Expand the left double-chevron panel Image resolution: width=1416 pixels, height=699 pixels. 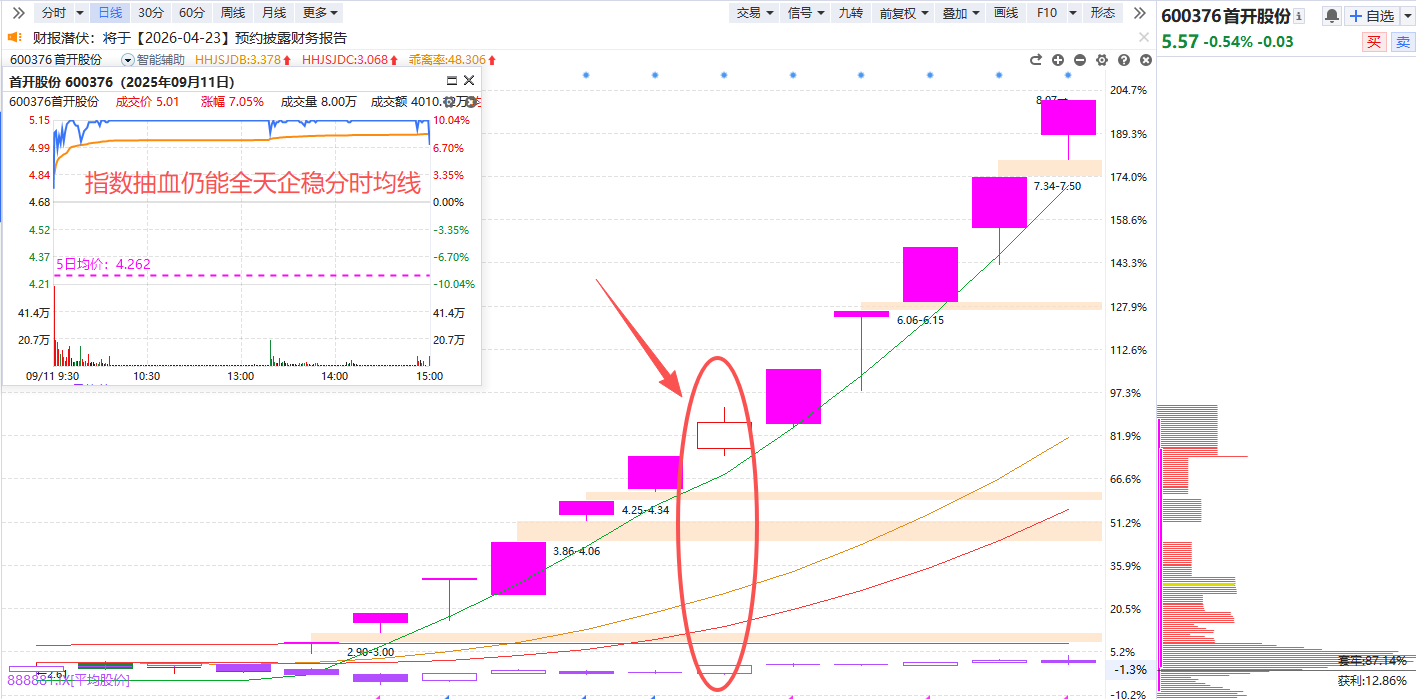[x=17, y=13]
